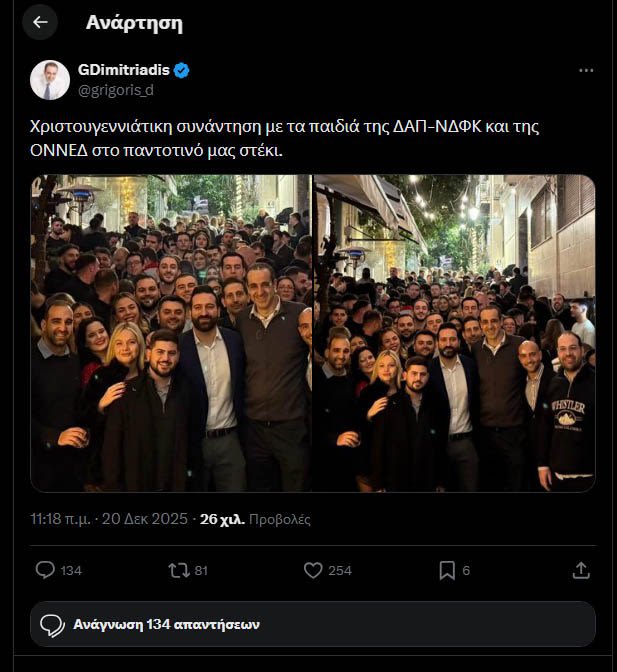Click the GDimitriadis display name

click(122, 70)
